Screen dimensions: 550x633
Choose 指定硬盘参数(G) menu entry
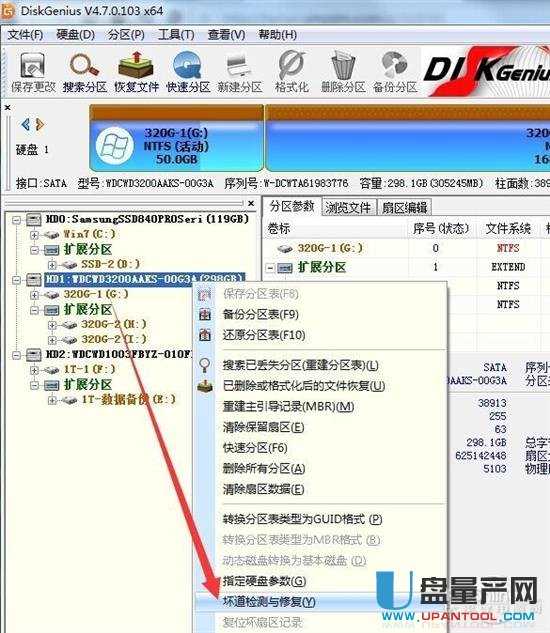point(264,582)
